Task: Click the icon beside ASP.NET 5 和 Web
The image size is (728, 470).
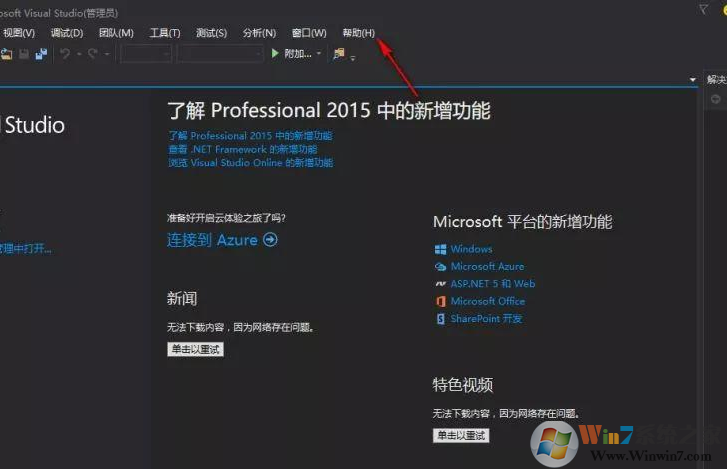Action: point(440,284)
